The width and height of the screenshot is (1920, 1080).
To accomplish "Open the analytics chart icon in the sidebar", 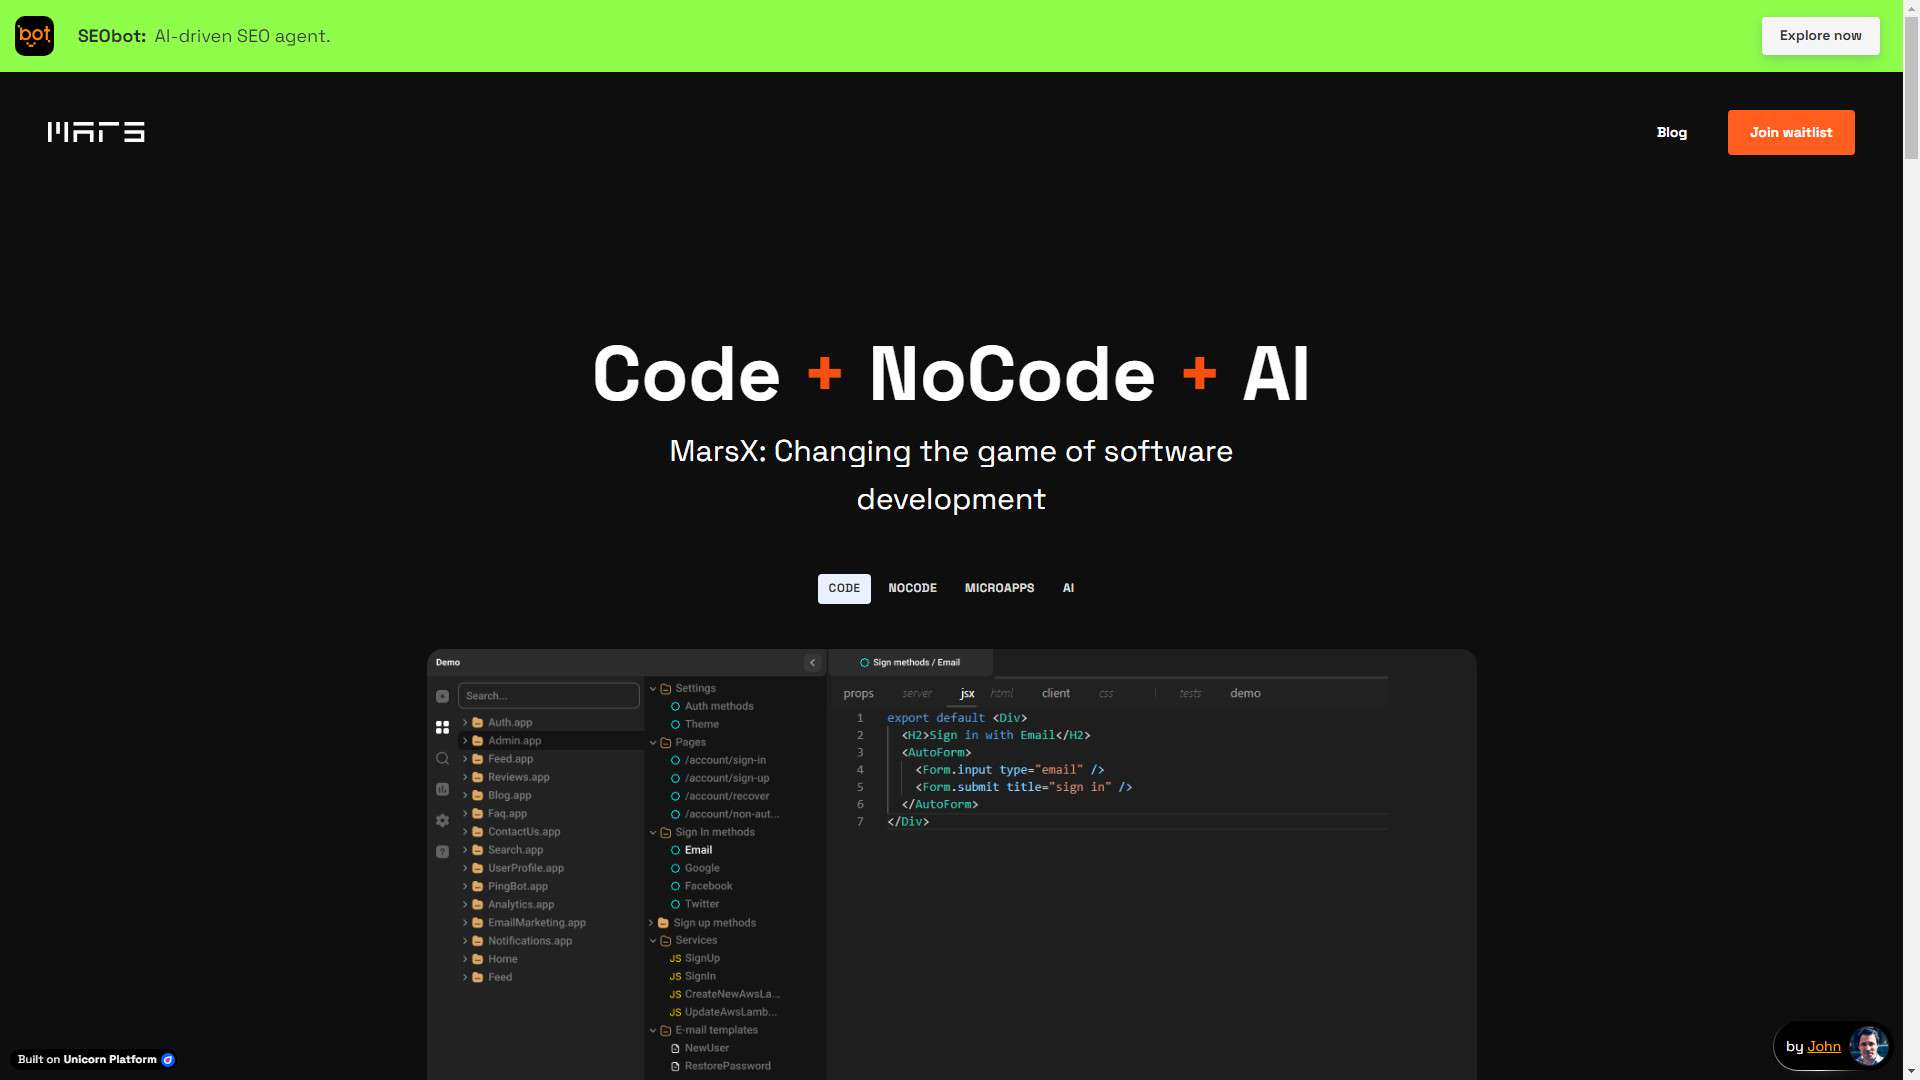I will (x=442, y=790).
